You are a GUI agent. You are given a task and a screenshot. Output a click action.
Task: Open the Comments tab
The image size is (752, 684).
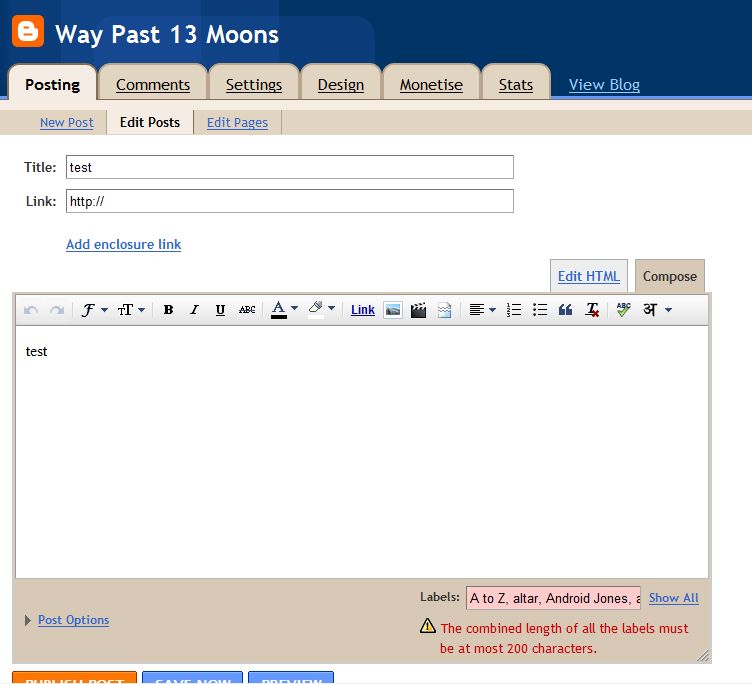pos(153,84)
